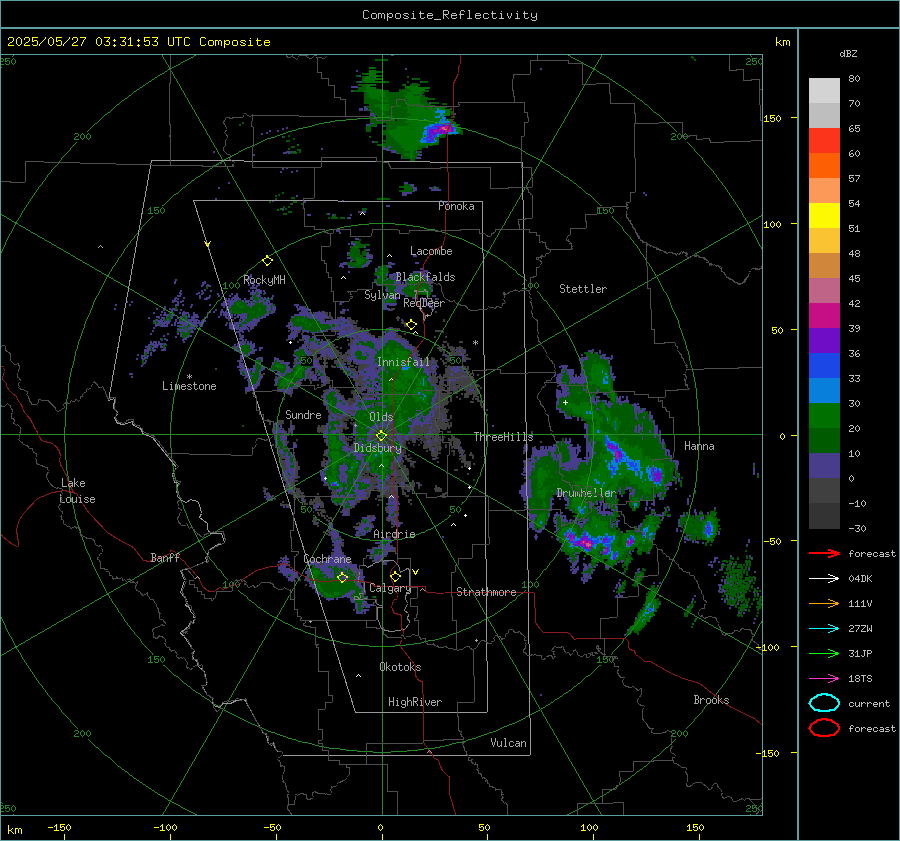Click the white 04DK arrow icon
Viewport: 900px width, 841px height.
[x=824, y=578]
